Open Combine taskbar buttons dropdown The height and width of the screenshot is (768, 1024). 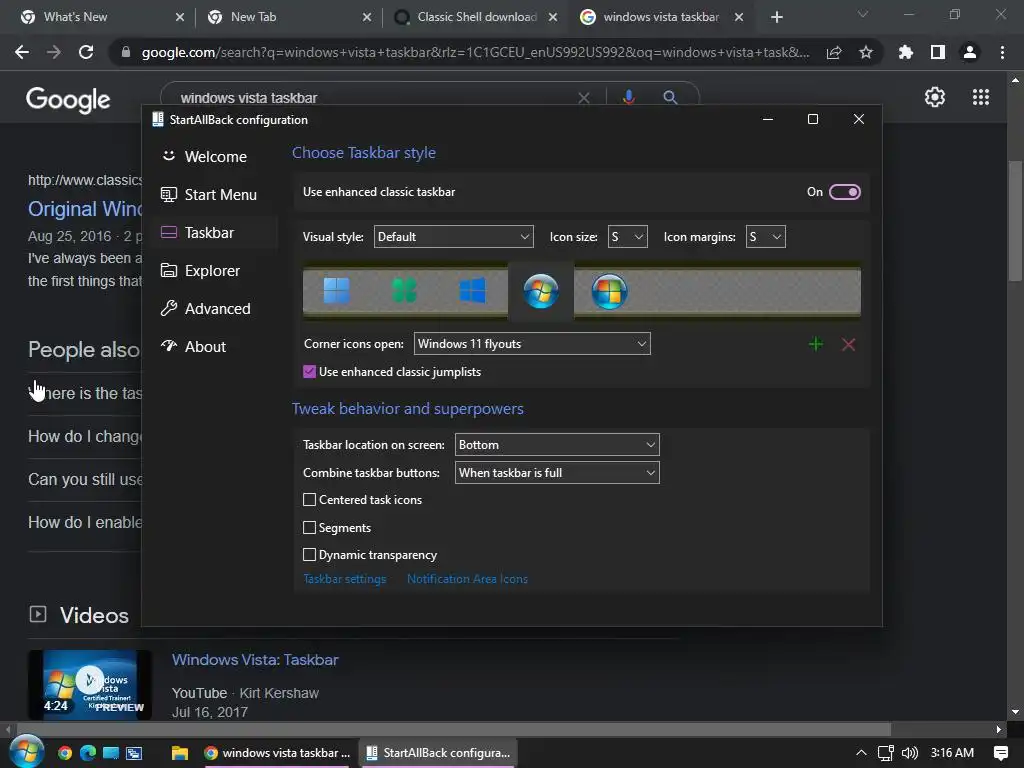pos(557,473)
